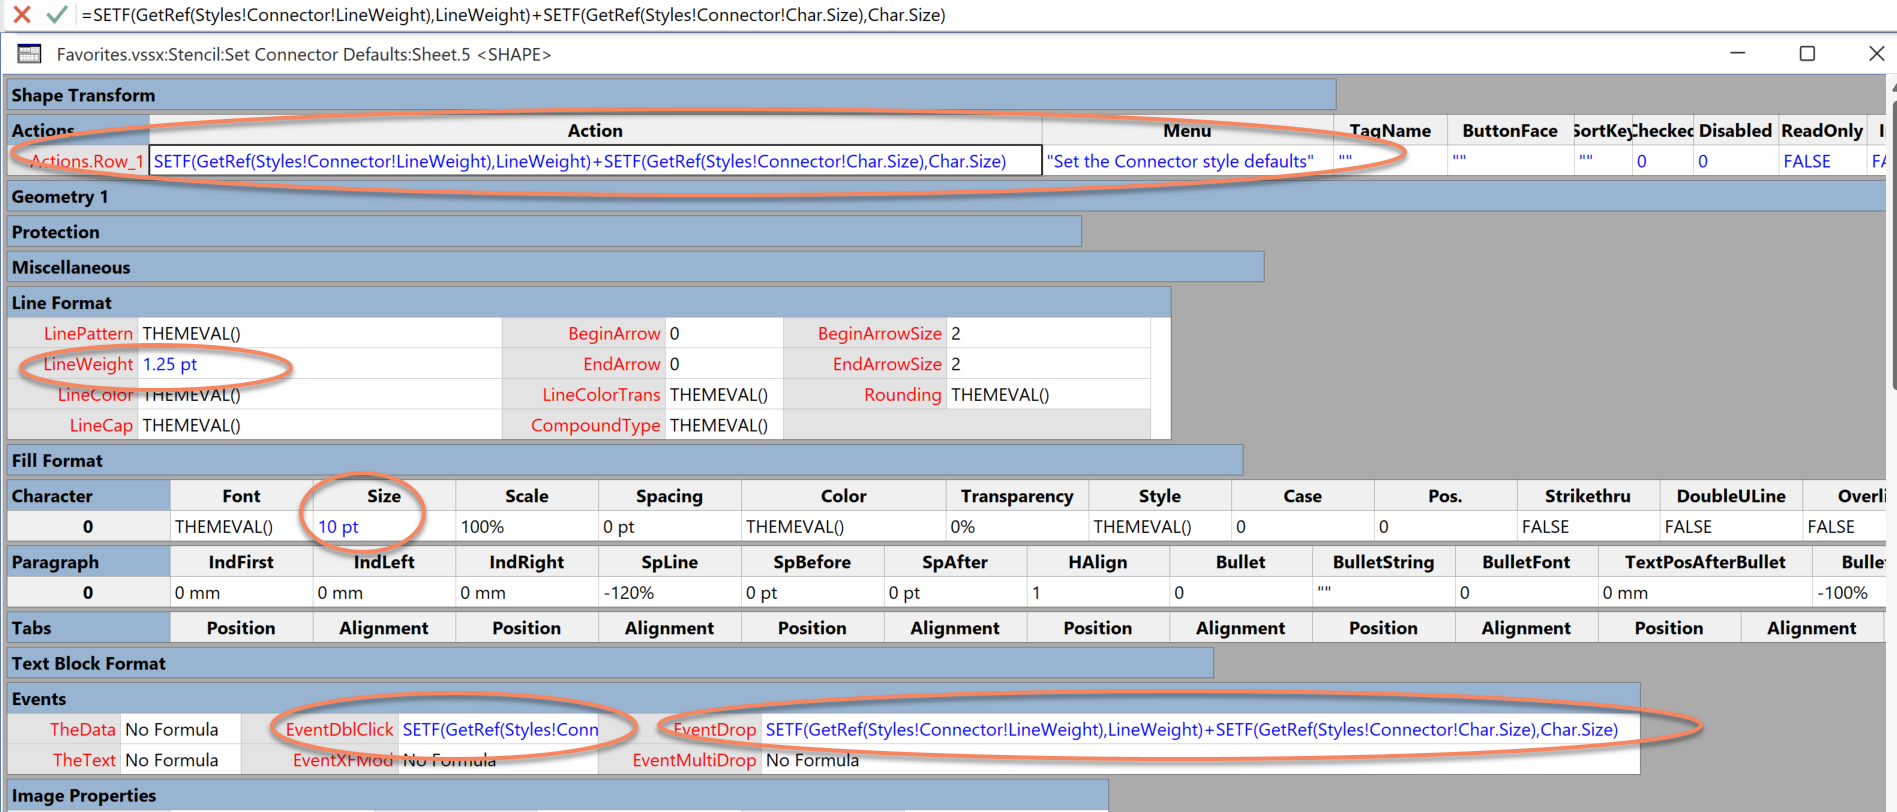The image size is (1897, 812).
Task: Select Character Color THEMEVAL() cell
Action: tap(844, 527)
